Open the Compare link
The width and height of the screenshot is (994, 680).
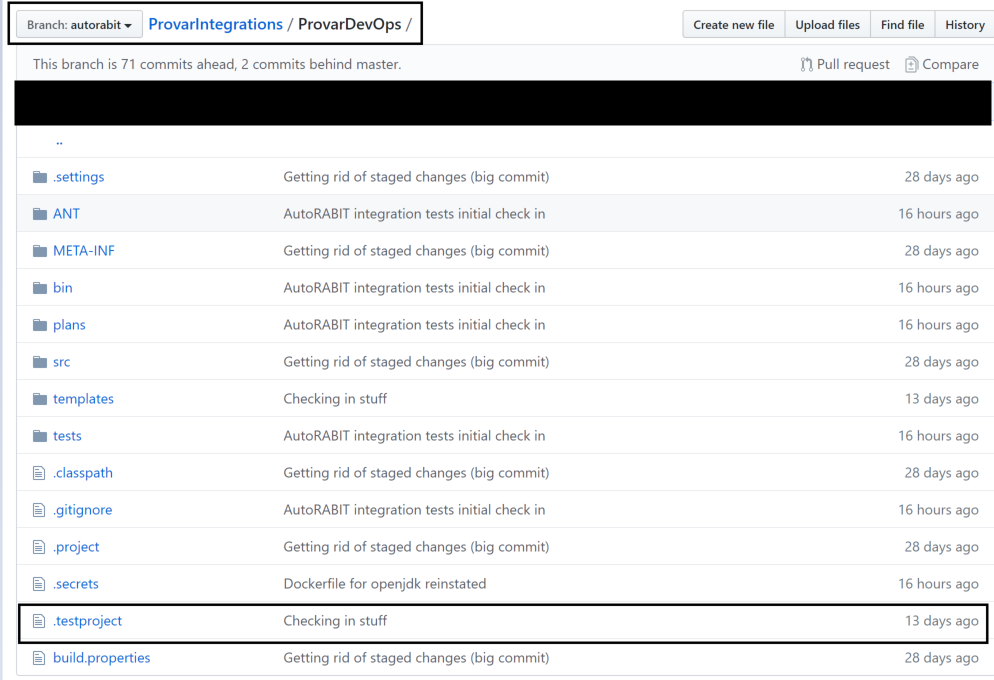tap(942, 65)
